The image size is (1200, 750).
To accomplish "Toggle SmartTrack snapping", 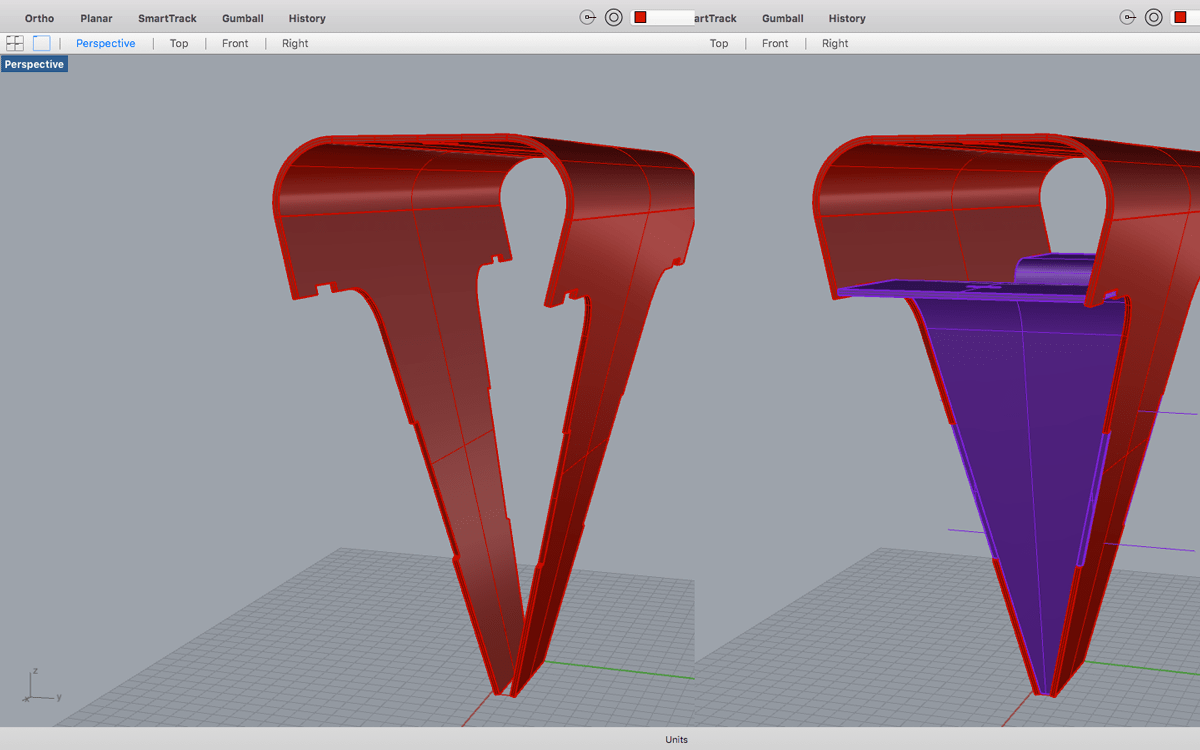I will [167, 18].
